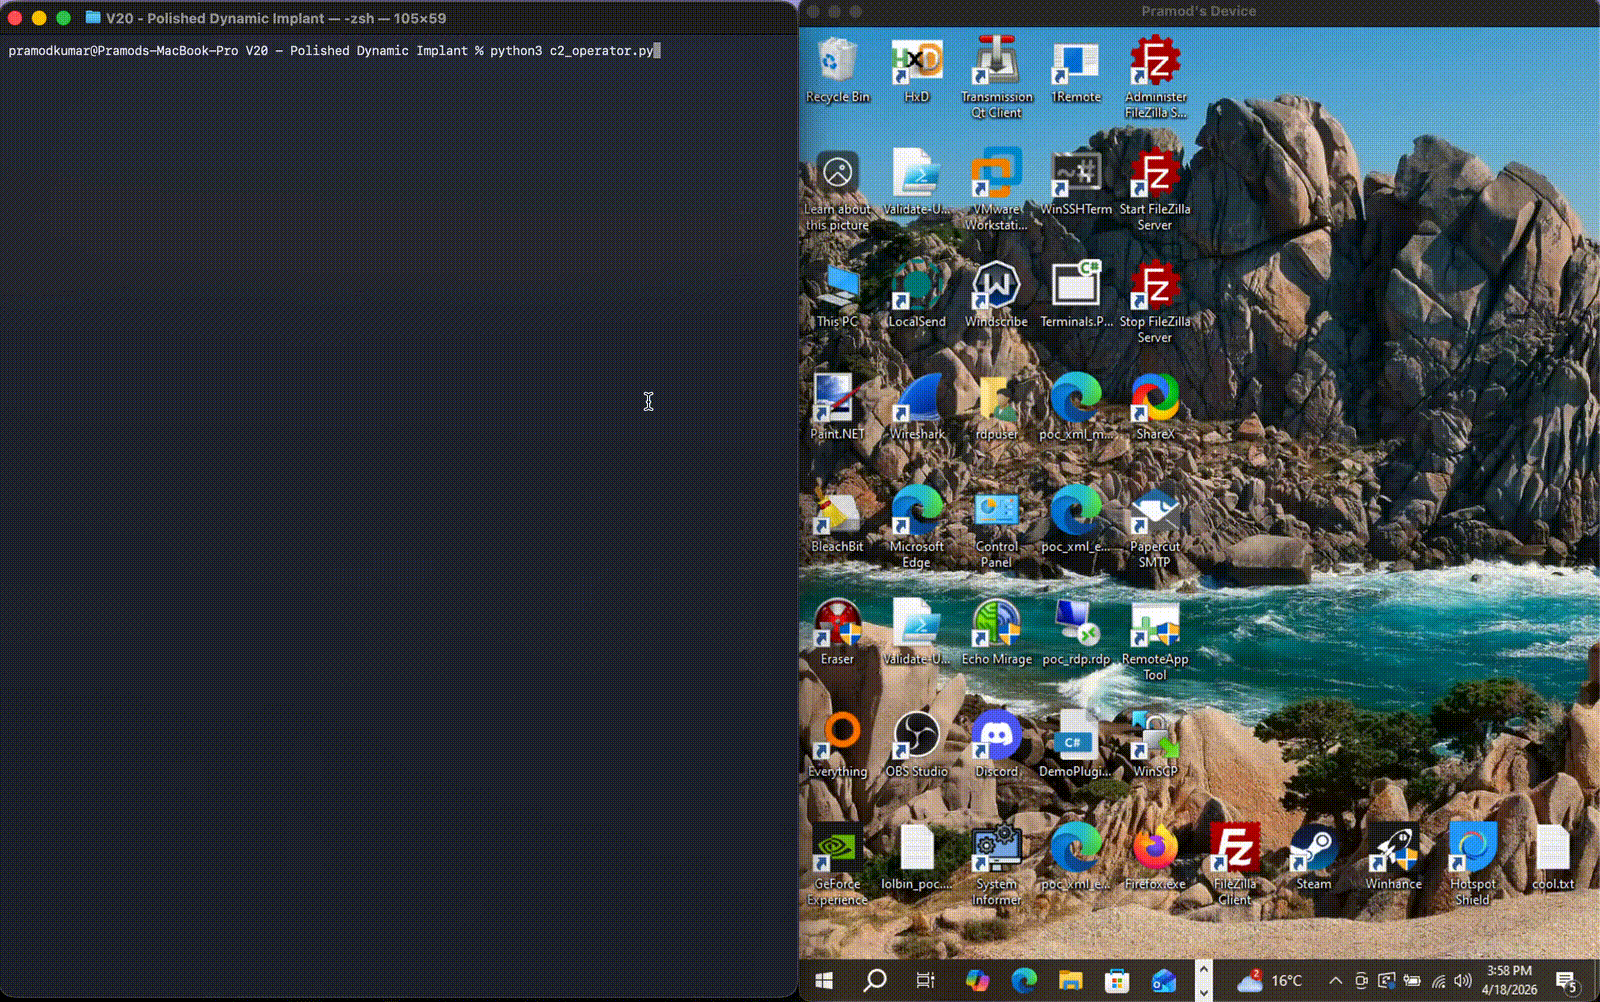
Task: Select the DemoPlugi... C# file
Action: 1075,745
